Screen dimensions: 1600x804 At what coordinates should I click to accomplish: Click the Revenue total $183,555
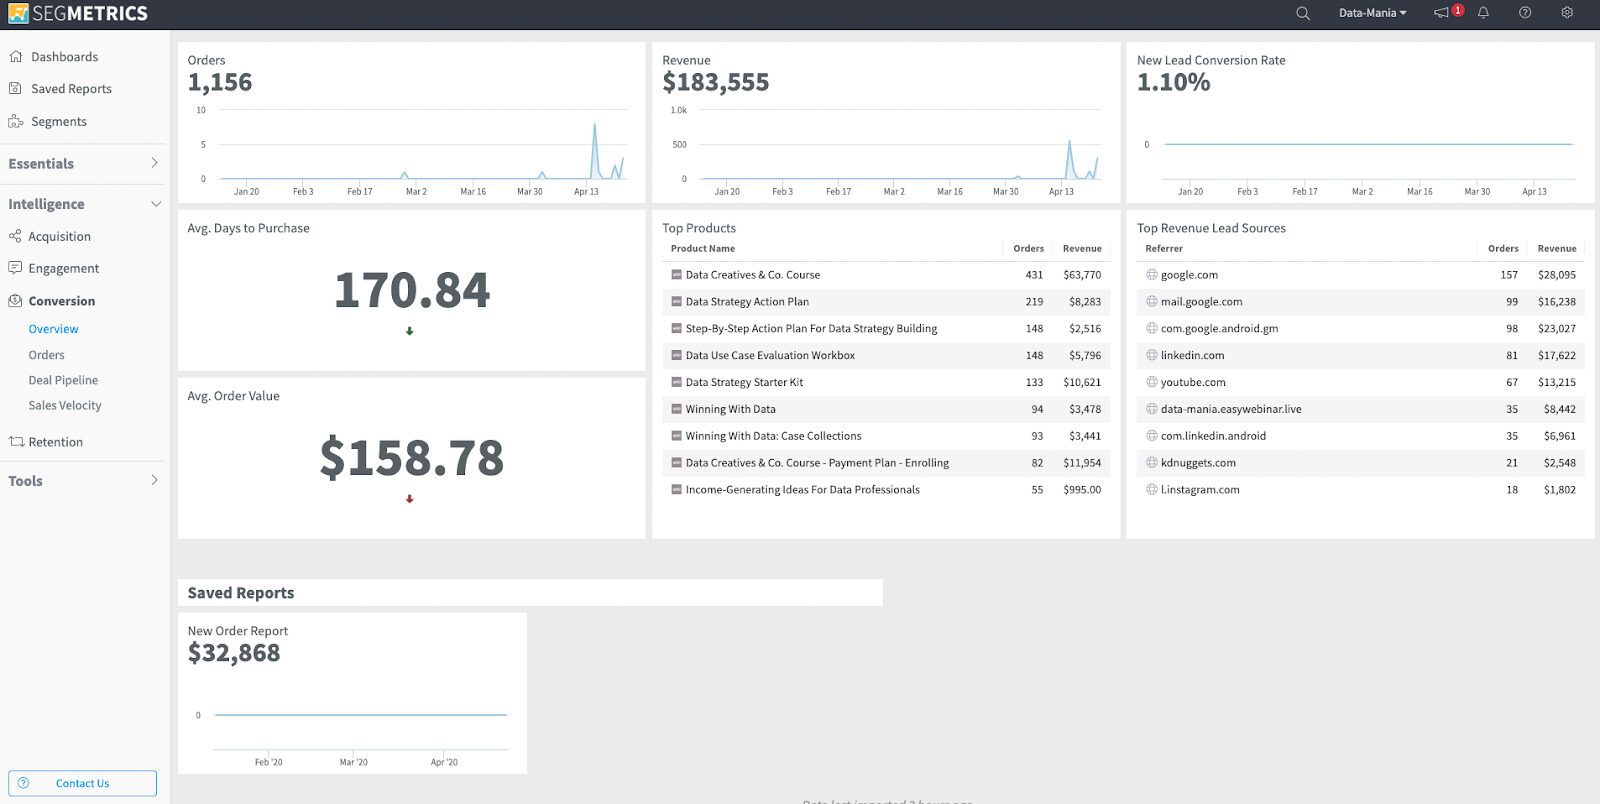tap(716, 82)
